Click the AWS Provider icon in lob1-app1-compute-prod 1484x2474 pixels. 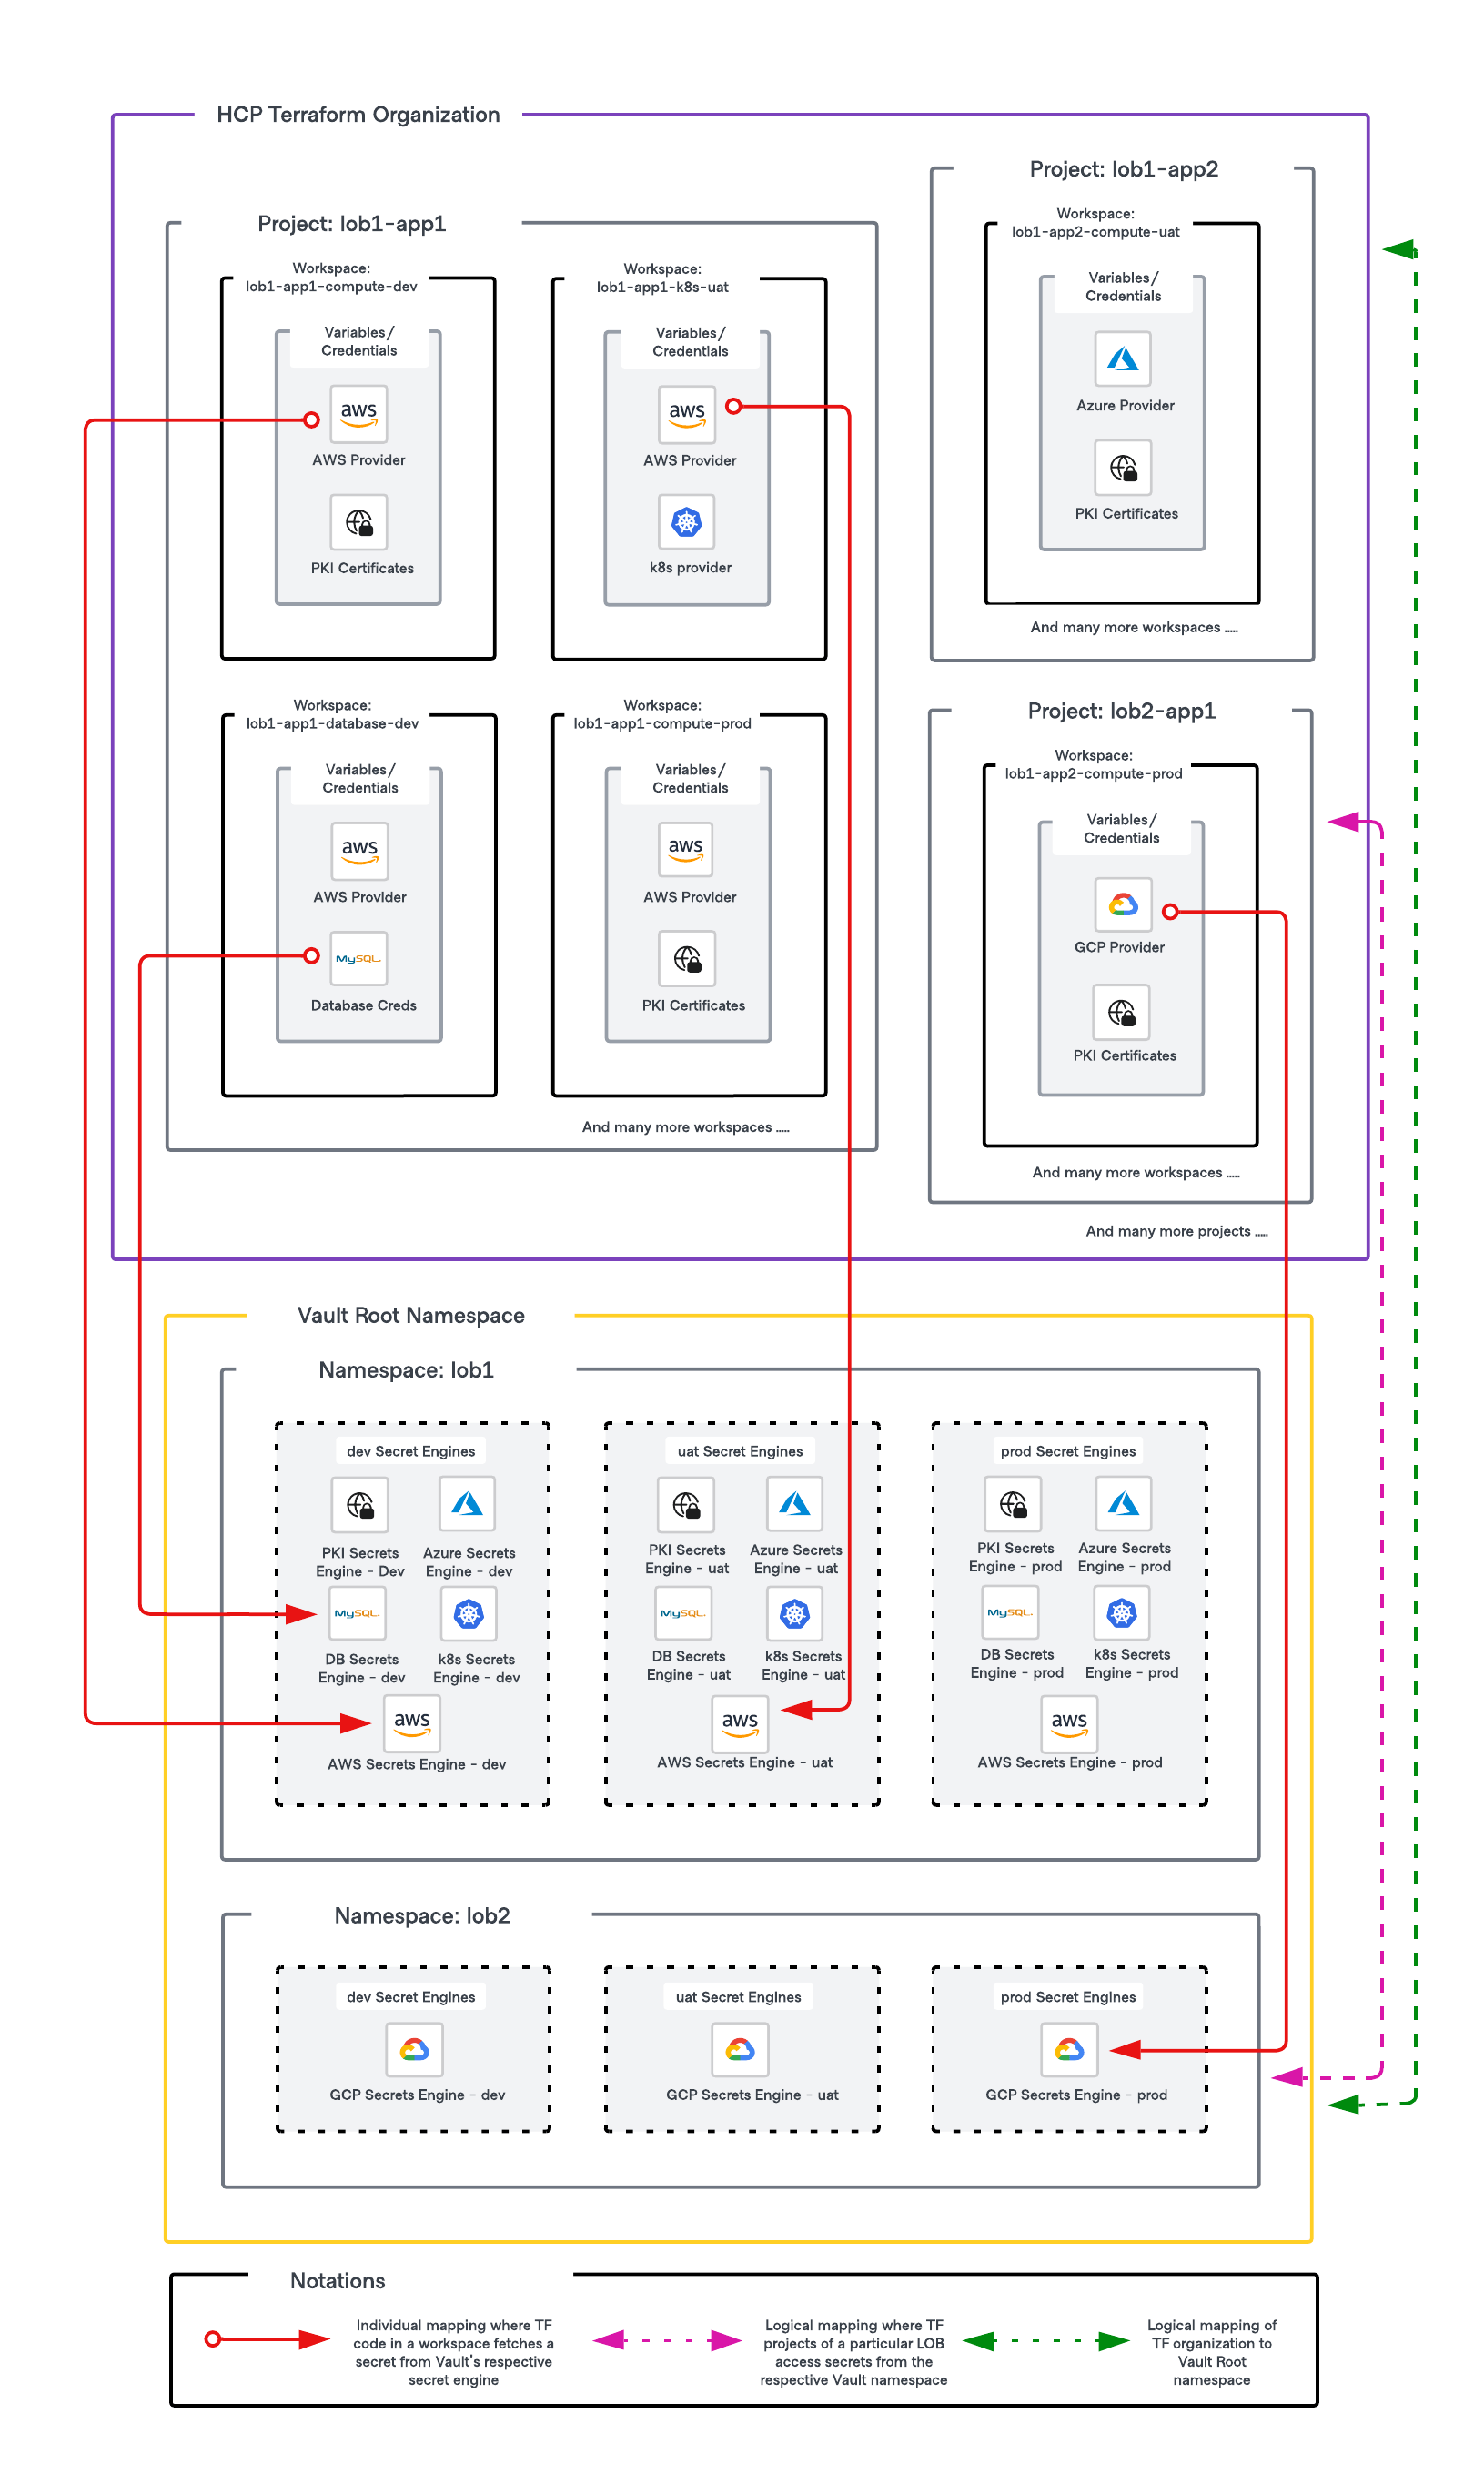[x=685, y=849]
